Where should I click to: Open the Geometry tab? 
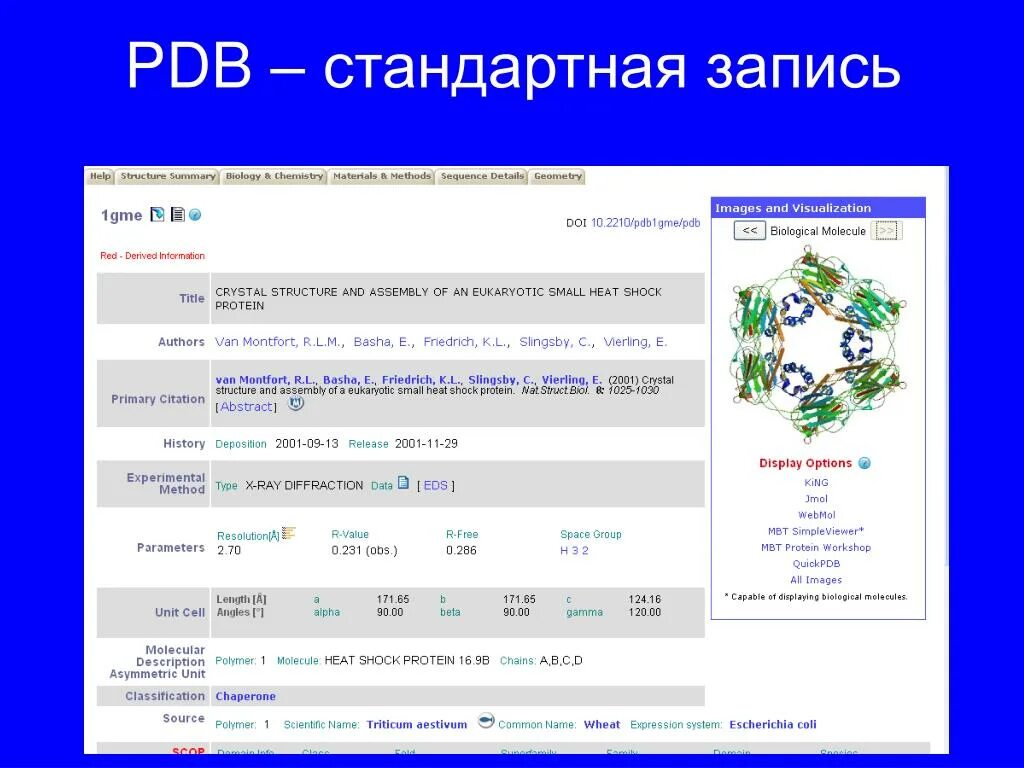coord(557,176)
